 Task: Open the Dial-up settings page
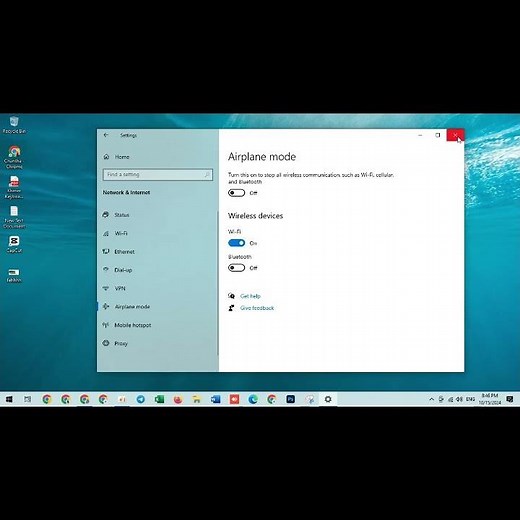point(117,270)
